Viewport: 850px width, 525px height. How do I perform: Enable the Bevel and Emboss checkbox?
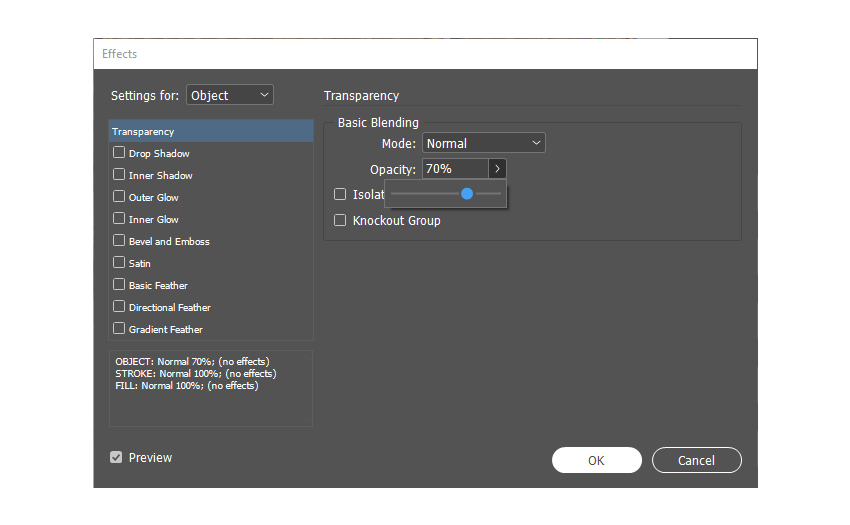(119, 240)
